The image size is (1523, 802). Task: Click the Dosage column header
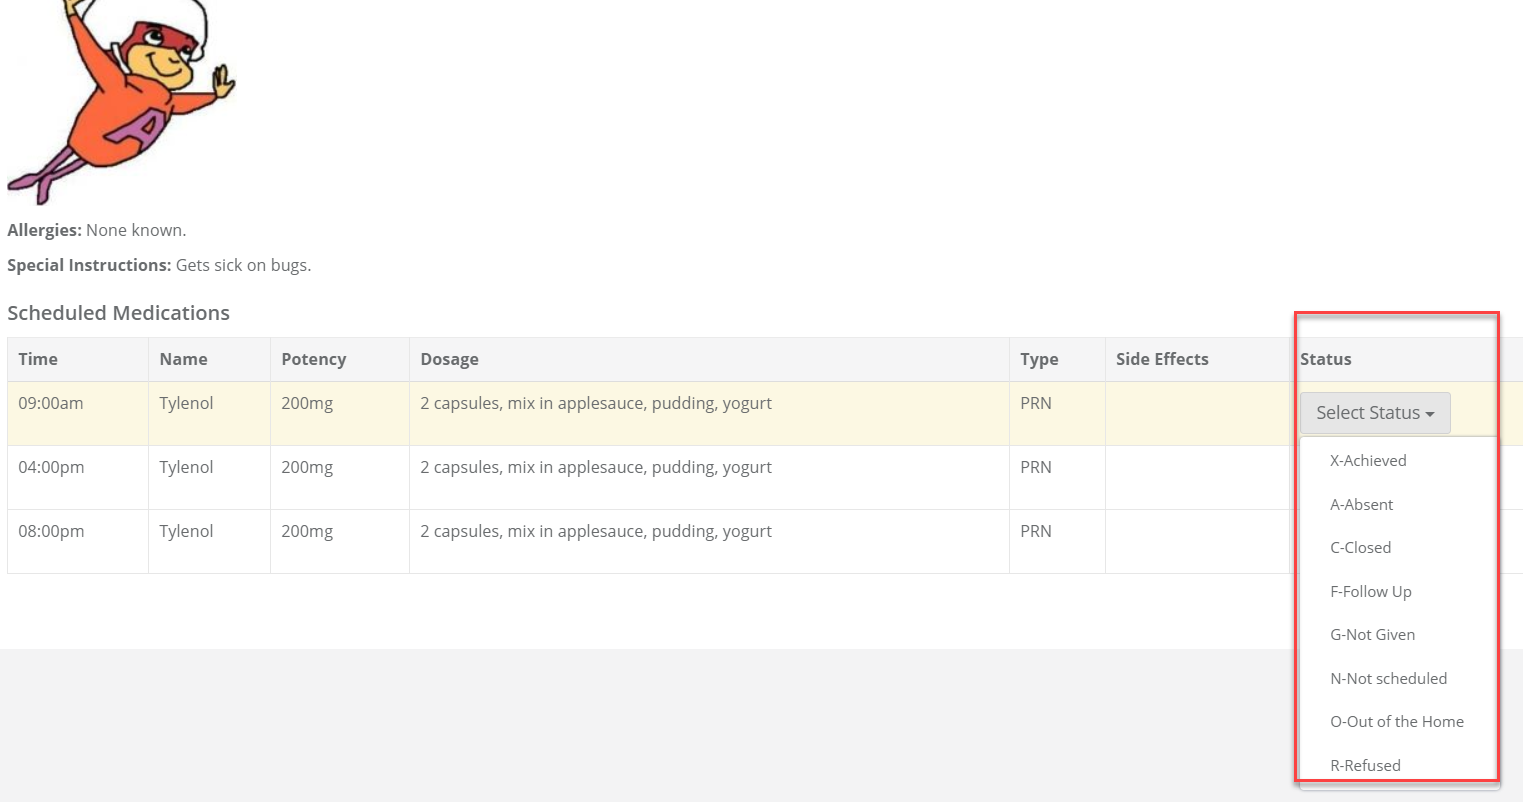449,359
